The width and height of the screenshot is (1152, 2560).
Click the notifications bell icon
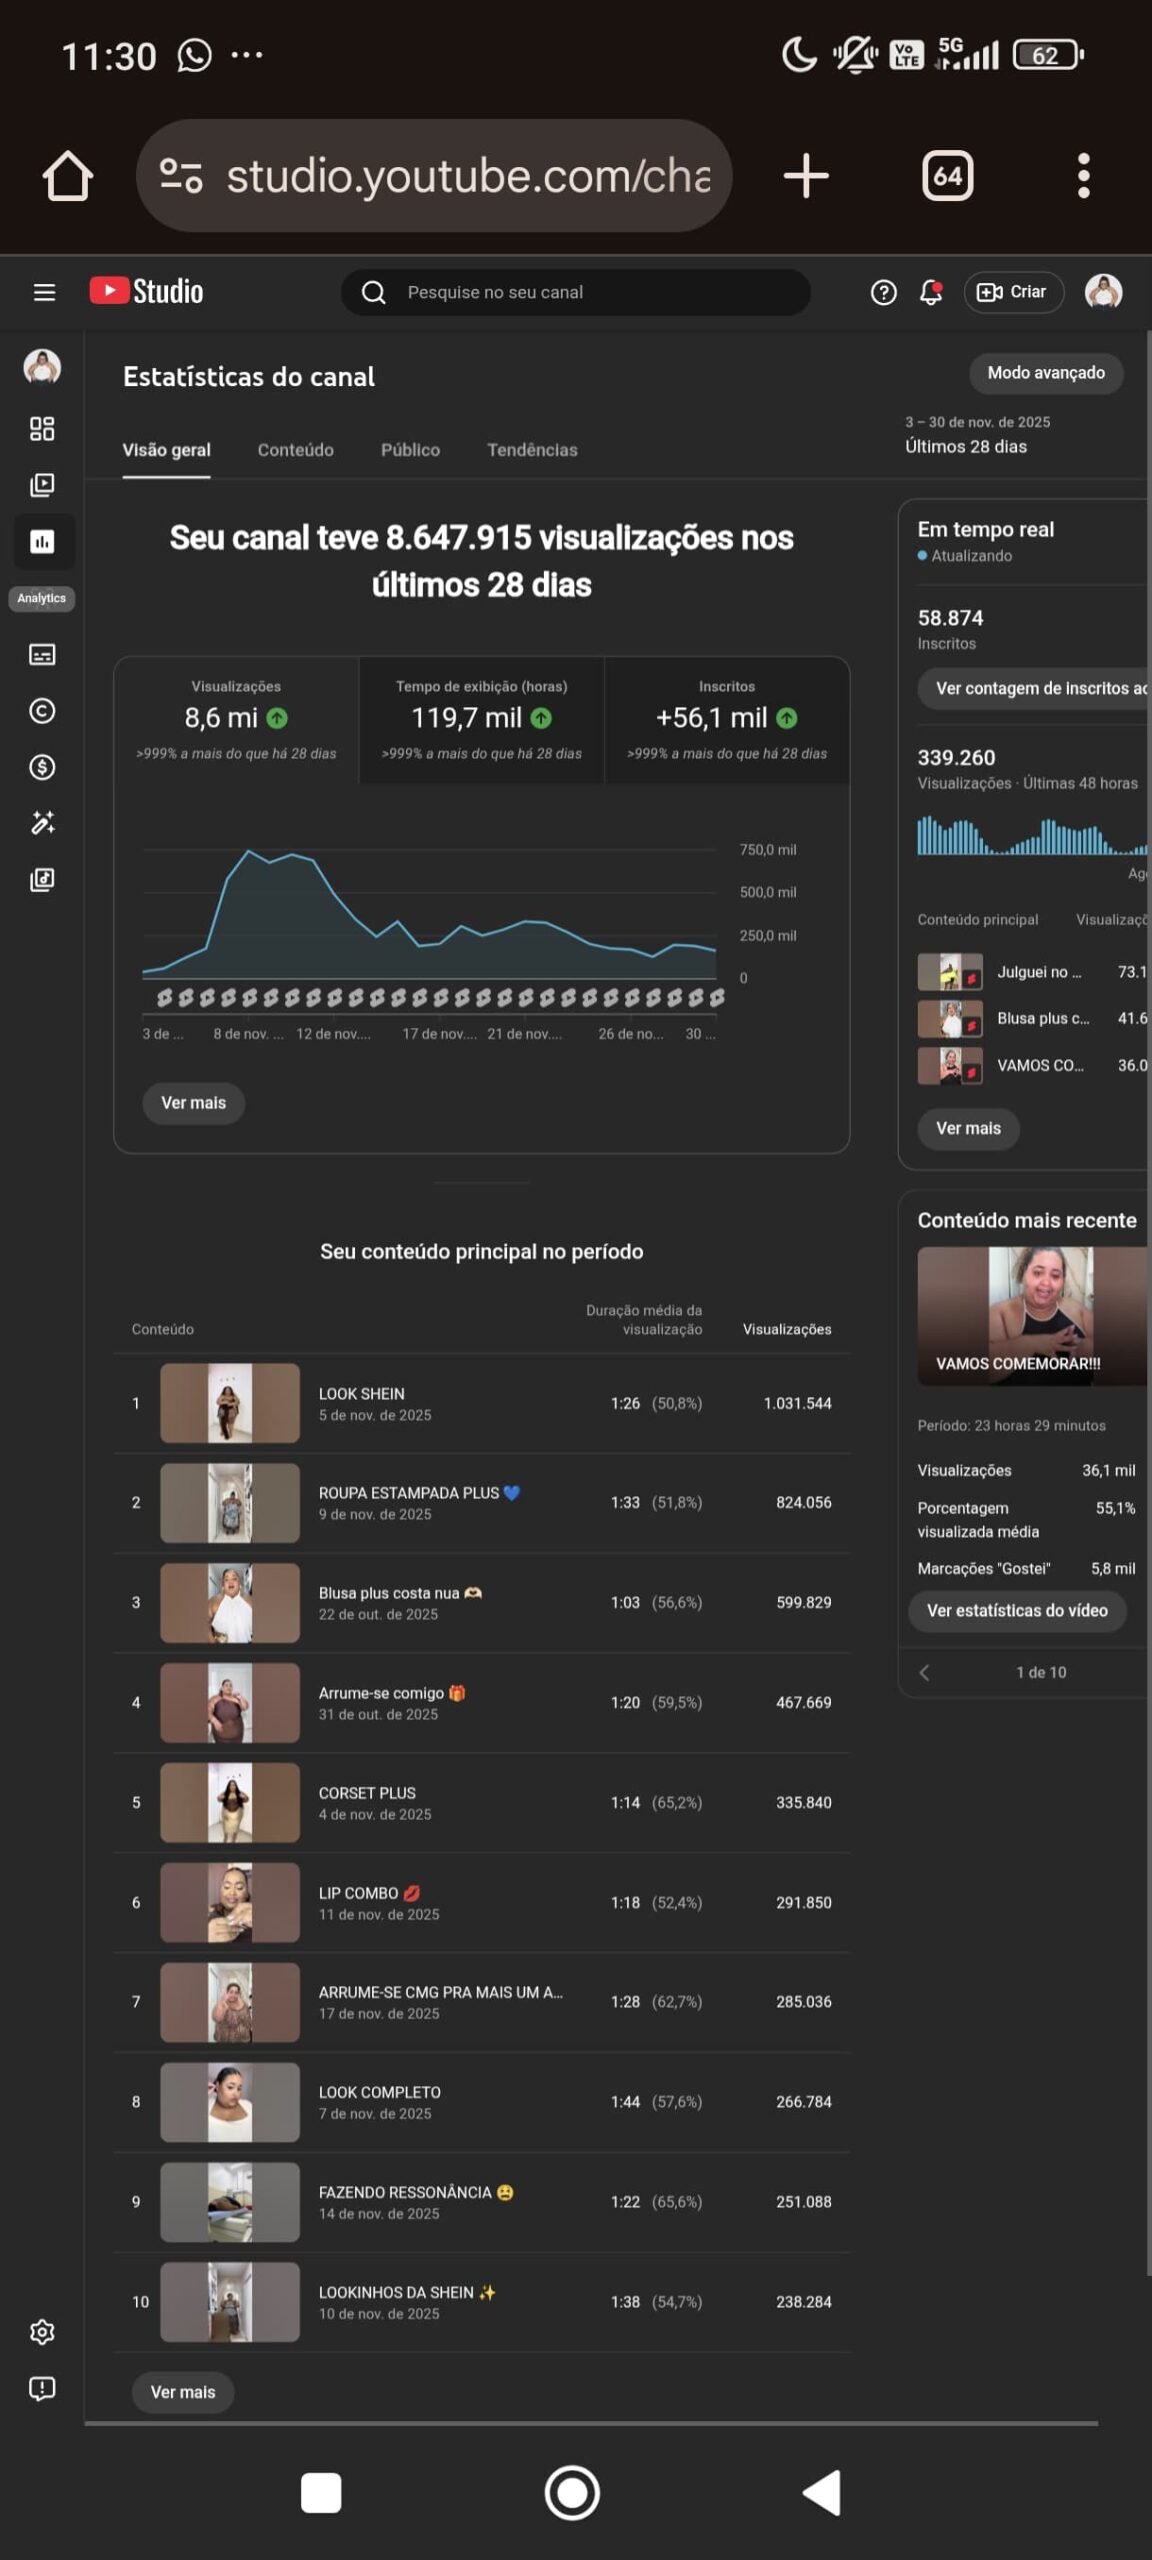[931, 292]
